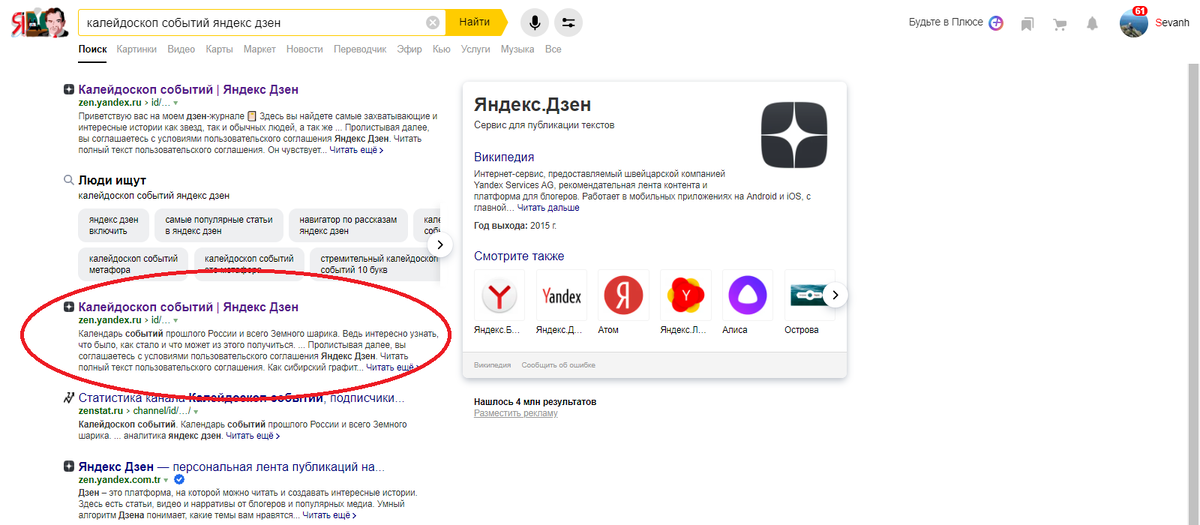Open the Все services tab
The image size is (1200, 525).
(553, 49)
